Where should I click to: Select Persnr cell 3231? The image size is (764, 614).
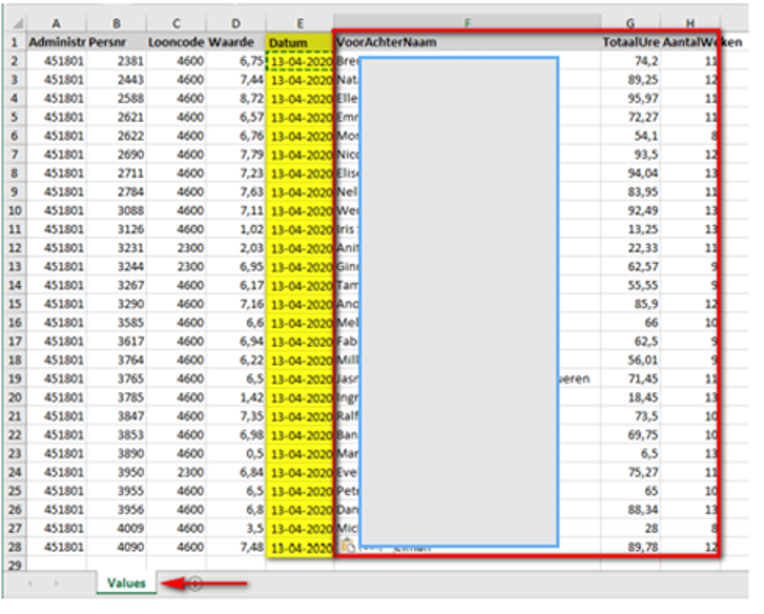pos(117,248)
